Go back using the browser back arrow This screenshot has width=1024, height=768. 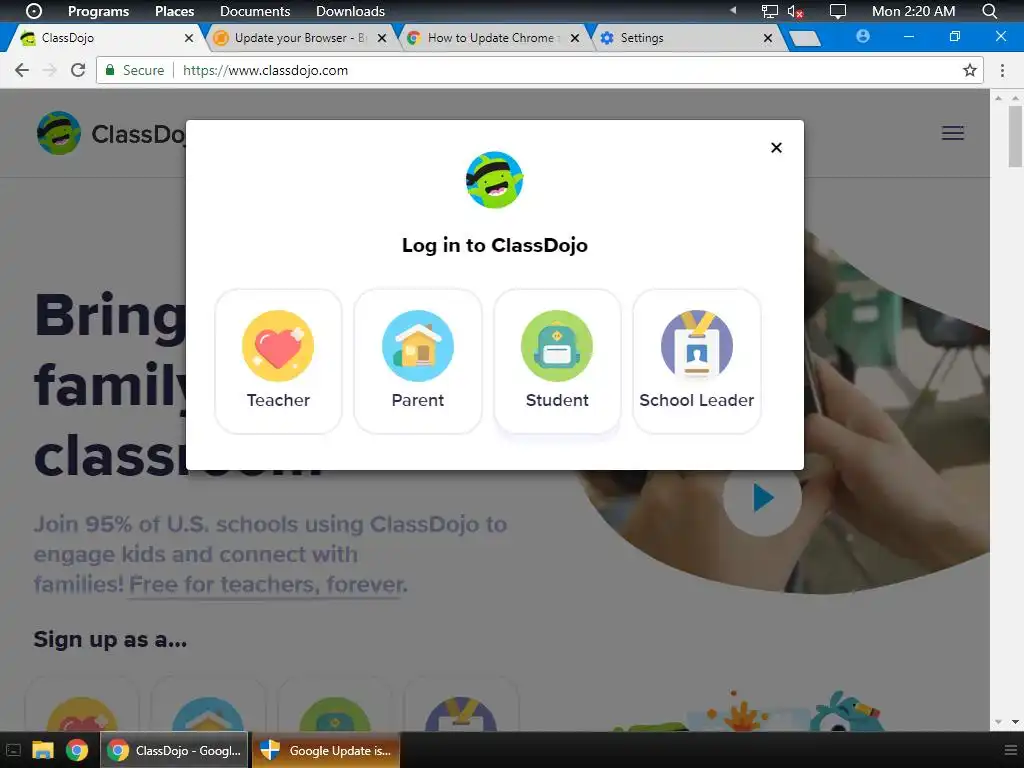22,70
